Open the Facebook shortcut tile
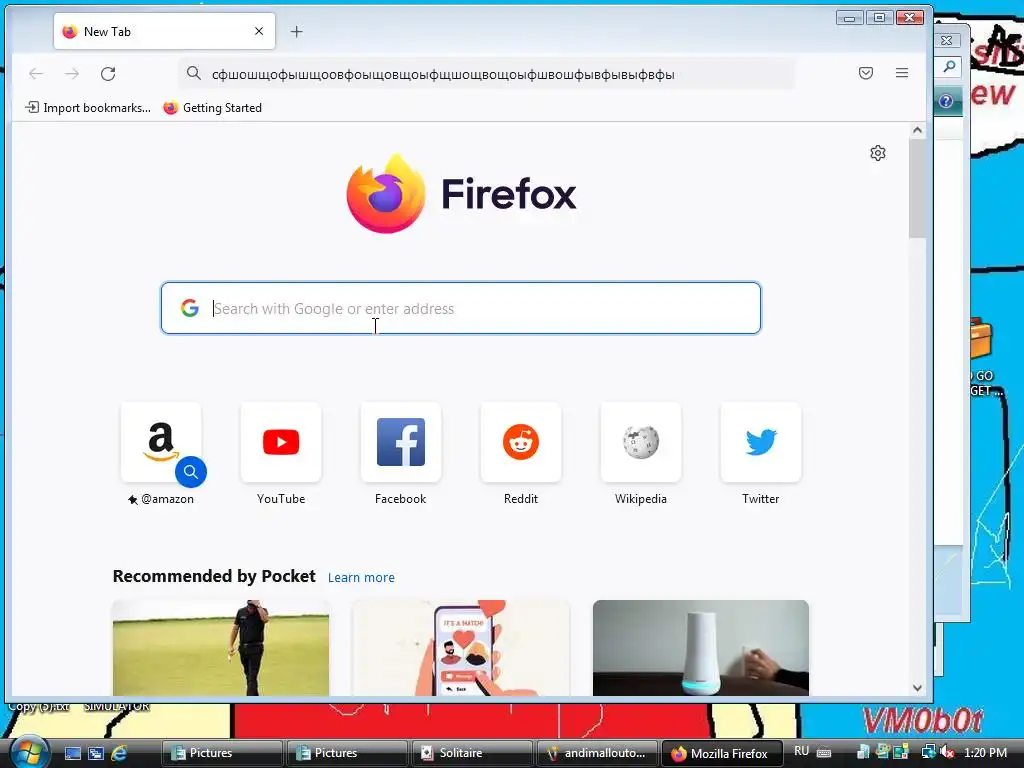This screenshot has width=1024, height=768. pos(401,442)
